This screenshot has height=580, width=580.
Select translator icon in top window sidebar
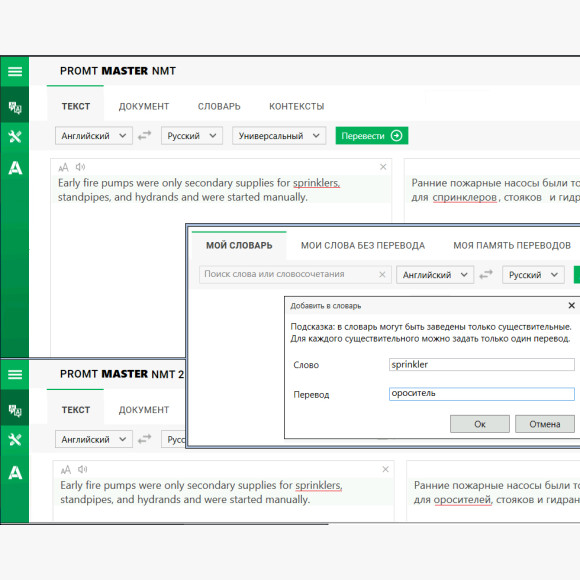(15, 107)
